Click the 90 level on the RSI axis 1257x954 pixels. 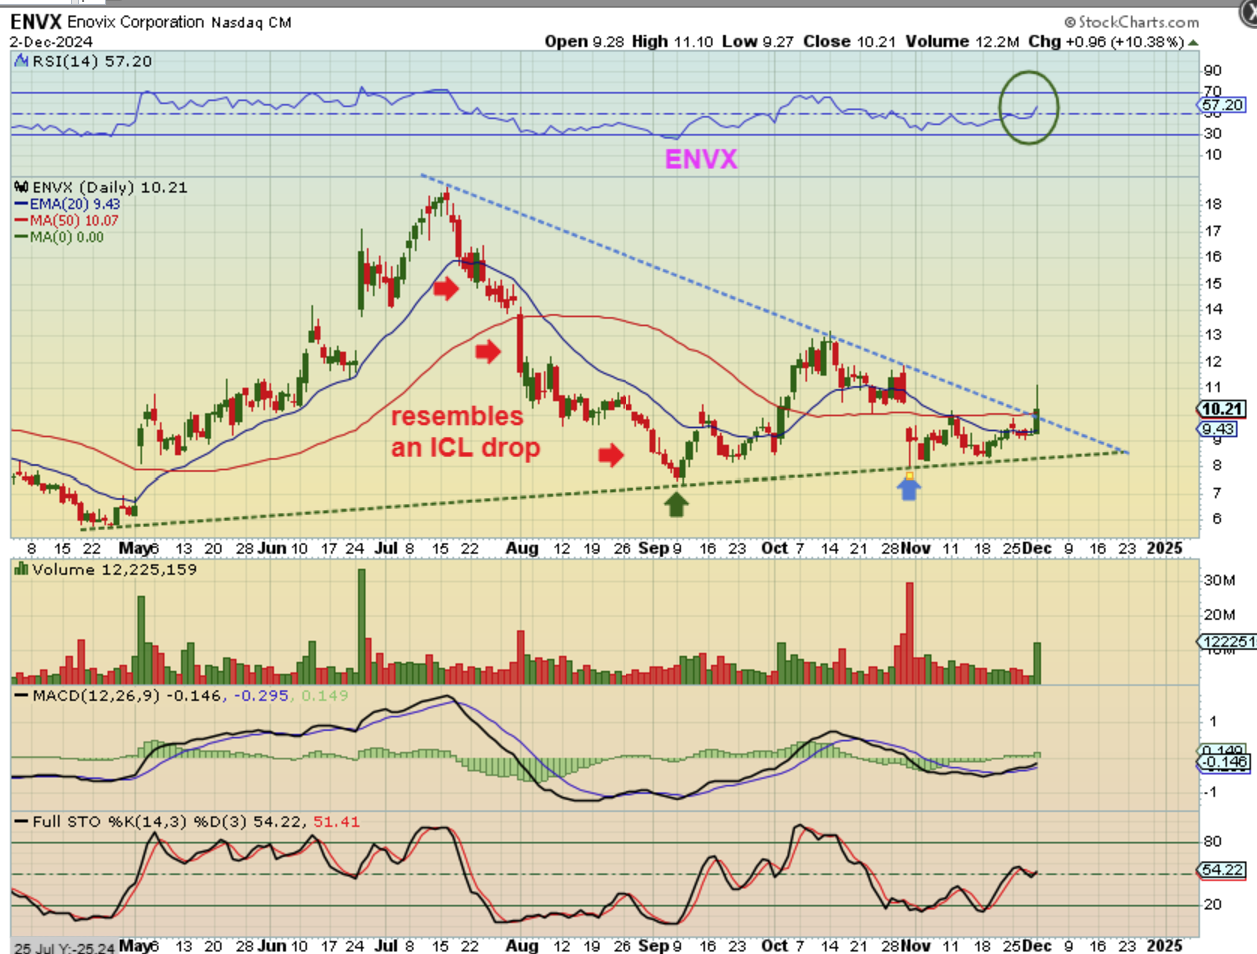(1213, 71)
